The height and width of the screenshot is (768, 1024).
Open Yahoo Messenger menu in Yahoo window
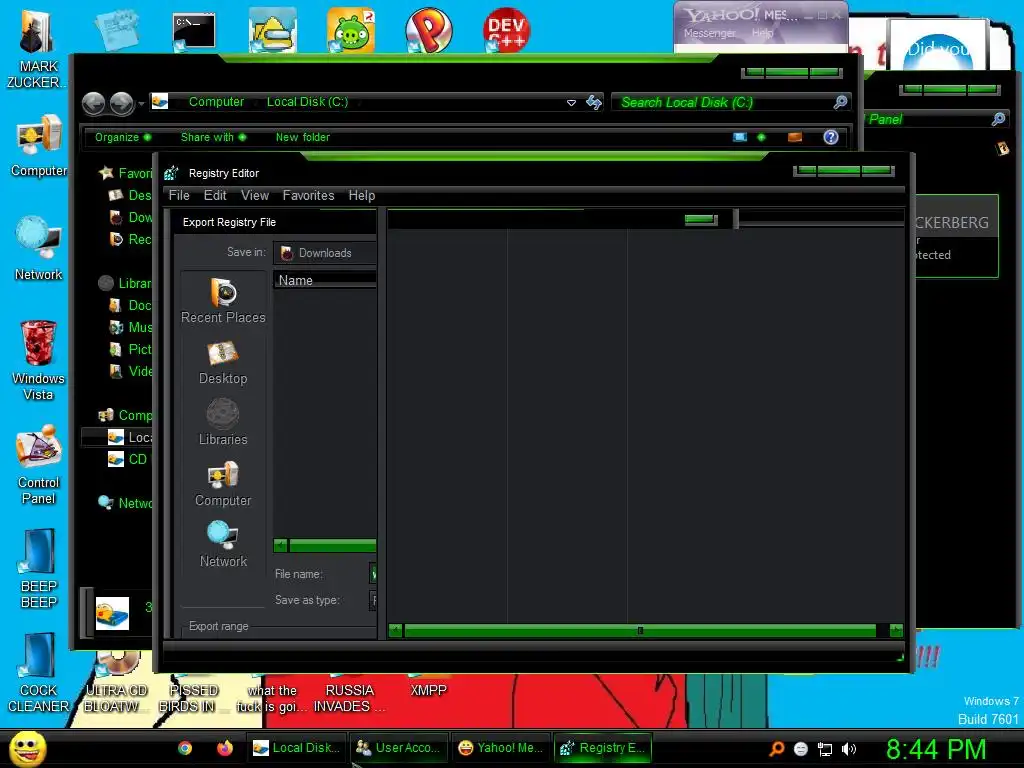(709, 33)
